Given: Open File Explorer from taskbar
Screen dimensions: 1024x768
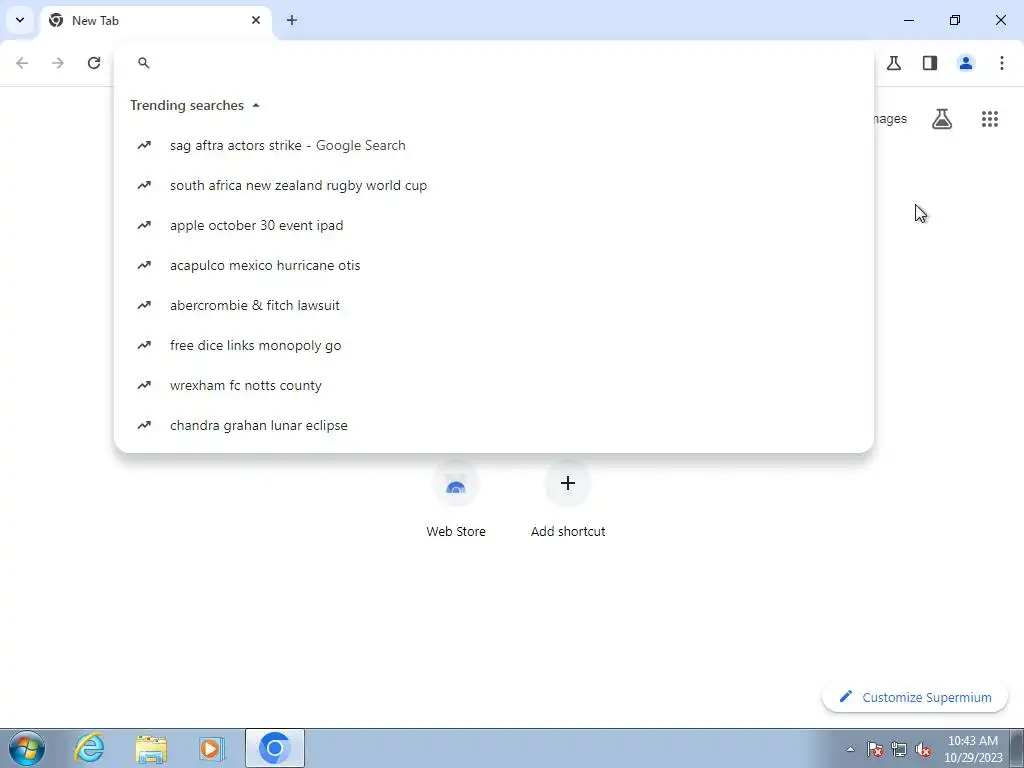Looking at the screenshot, I should click(152, 748).
